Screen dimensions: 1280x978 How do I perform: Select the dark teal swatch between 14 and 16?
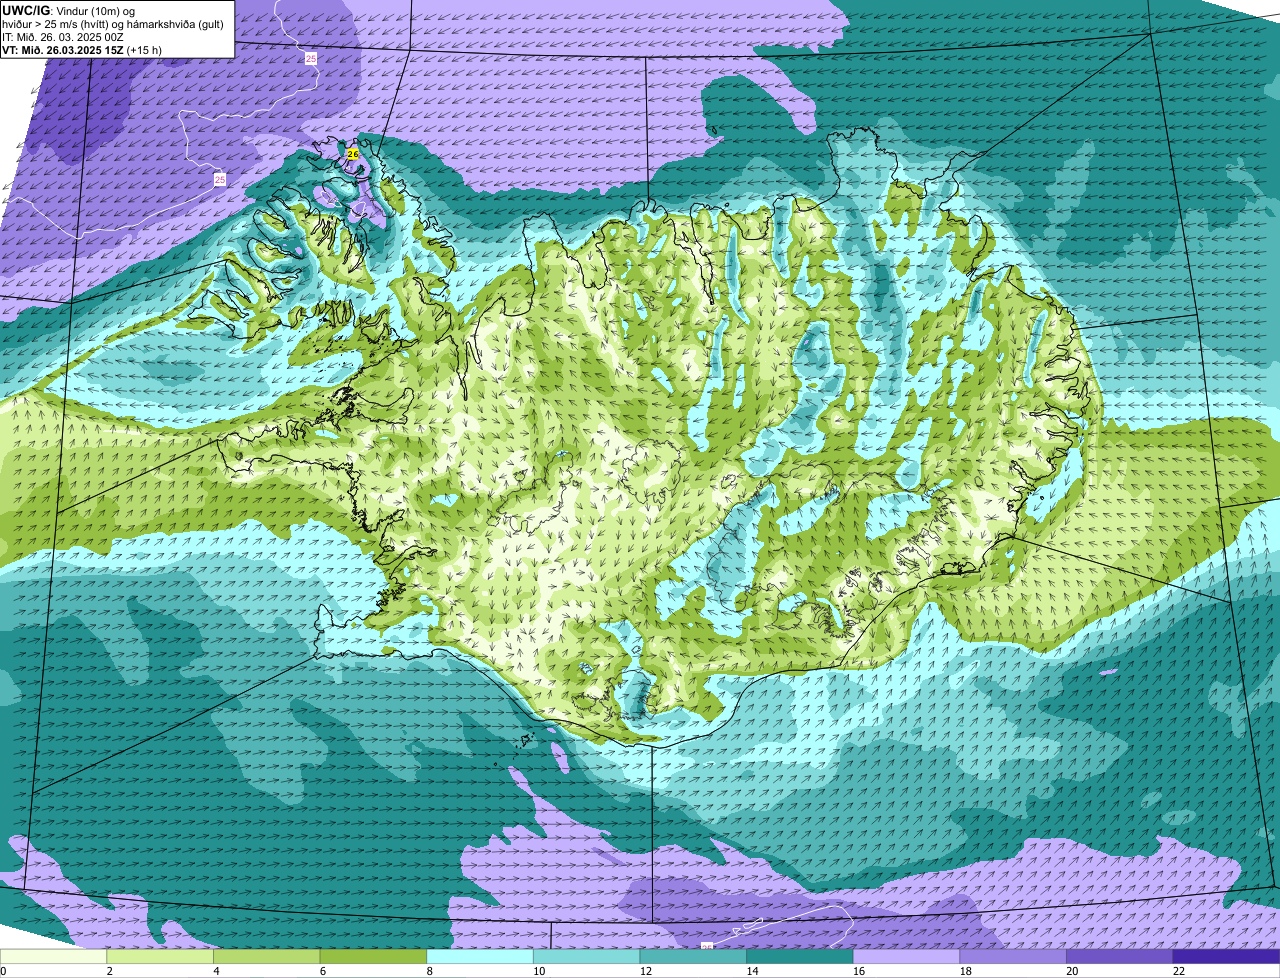(800, 956)
